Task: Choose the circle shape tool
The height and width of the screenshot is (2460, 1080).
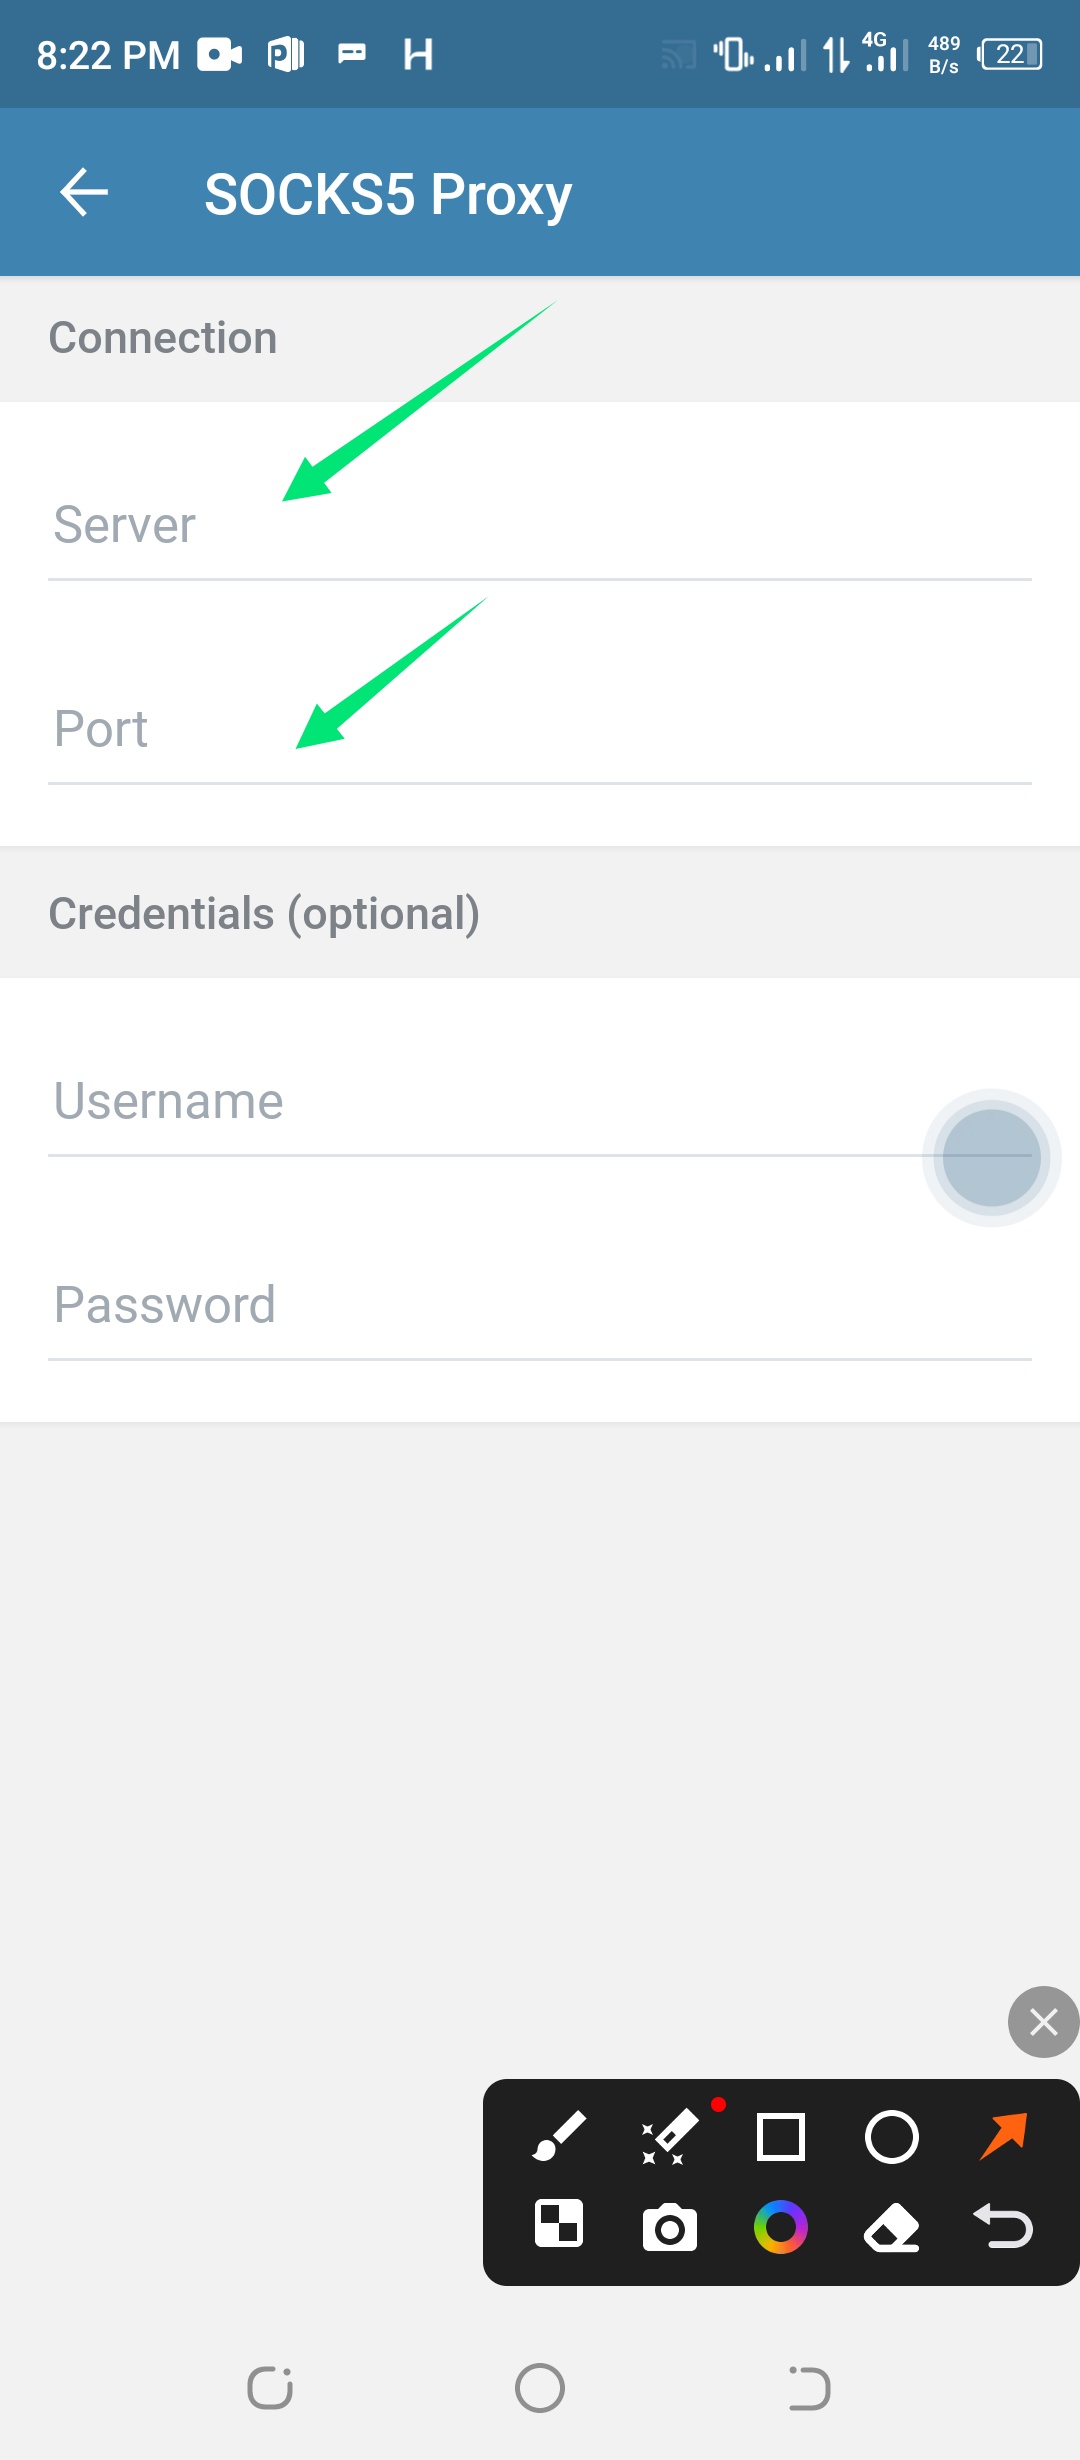Action: pos(891,2137)
